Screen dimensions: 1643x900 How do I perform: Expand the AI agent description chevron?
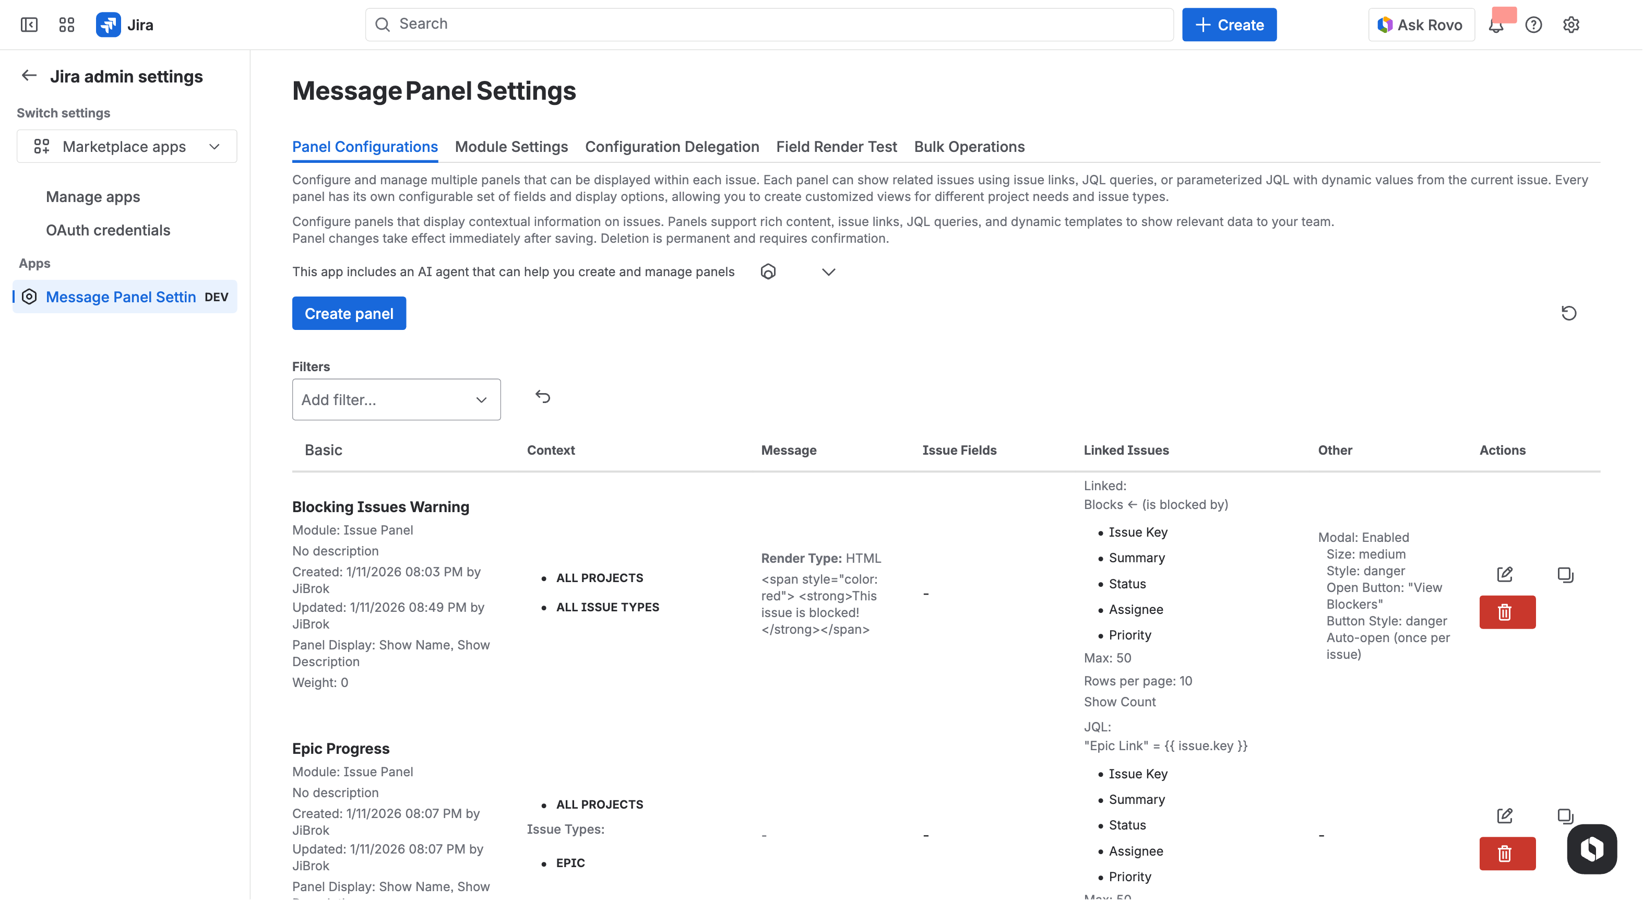point(828,271)
